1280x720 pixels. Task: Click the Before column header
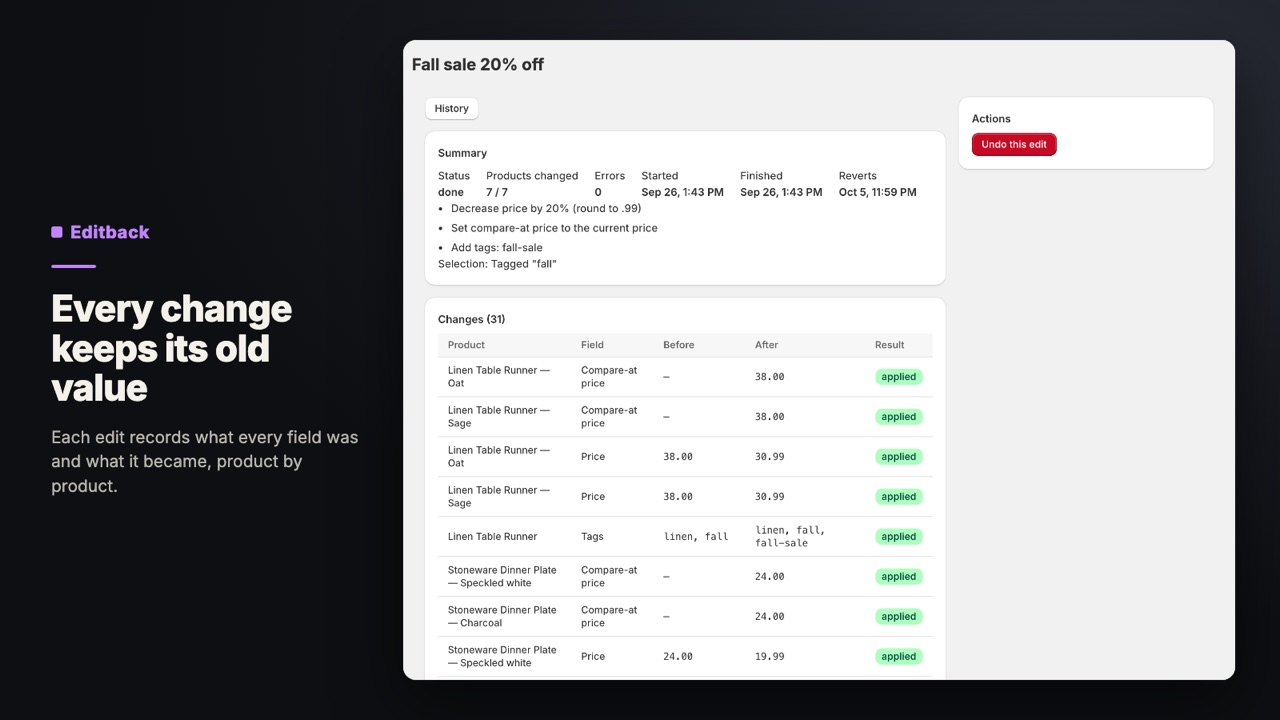(679, 345)
